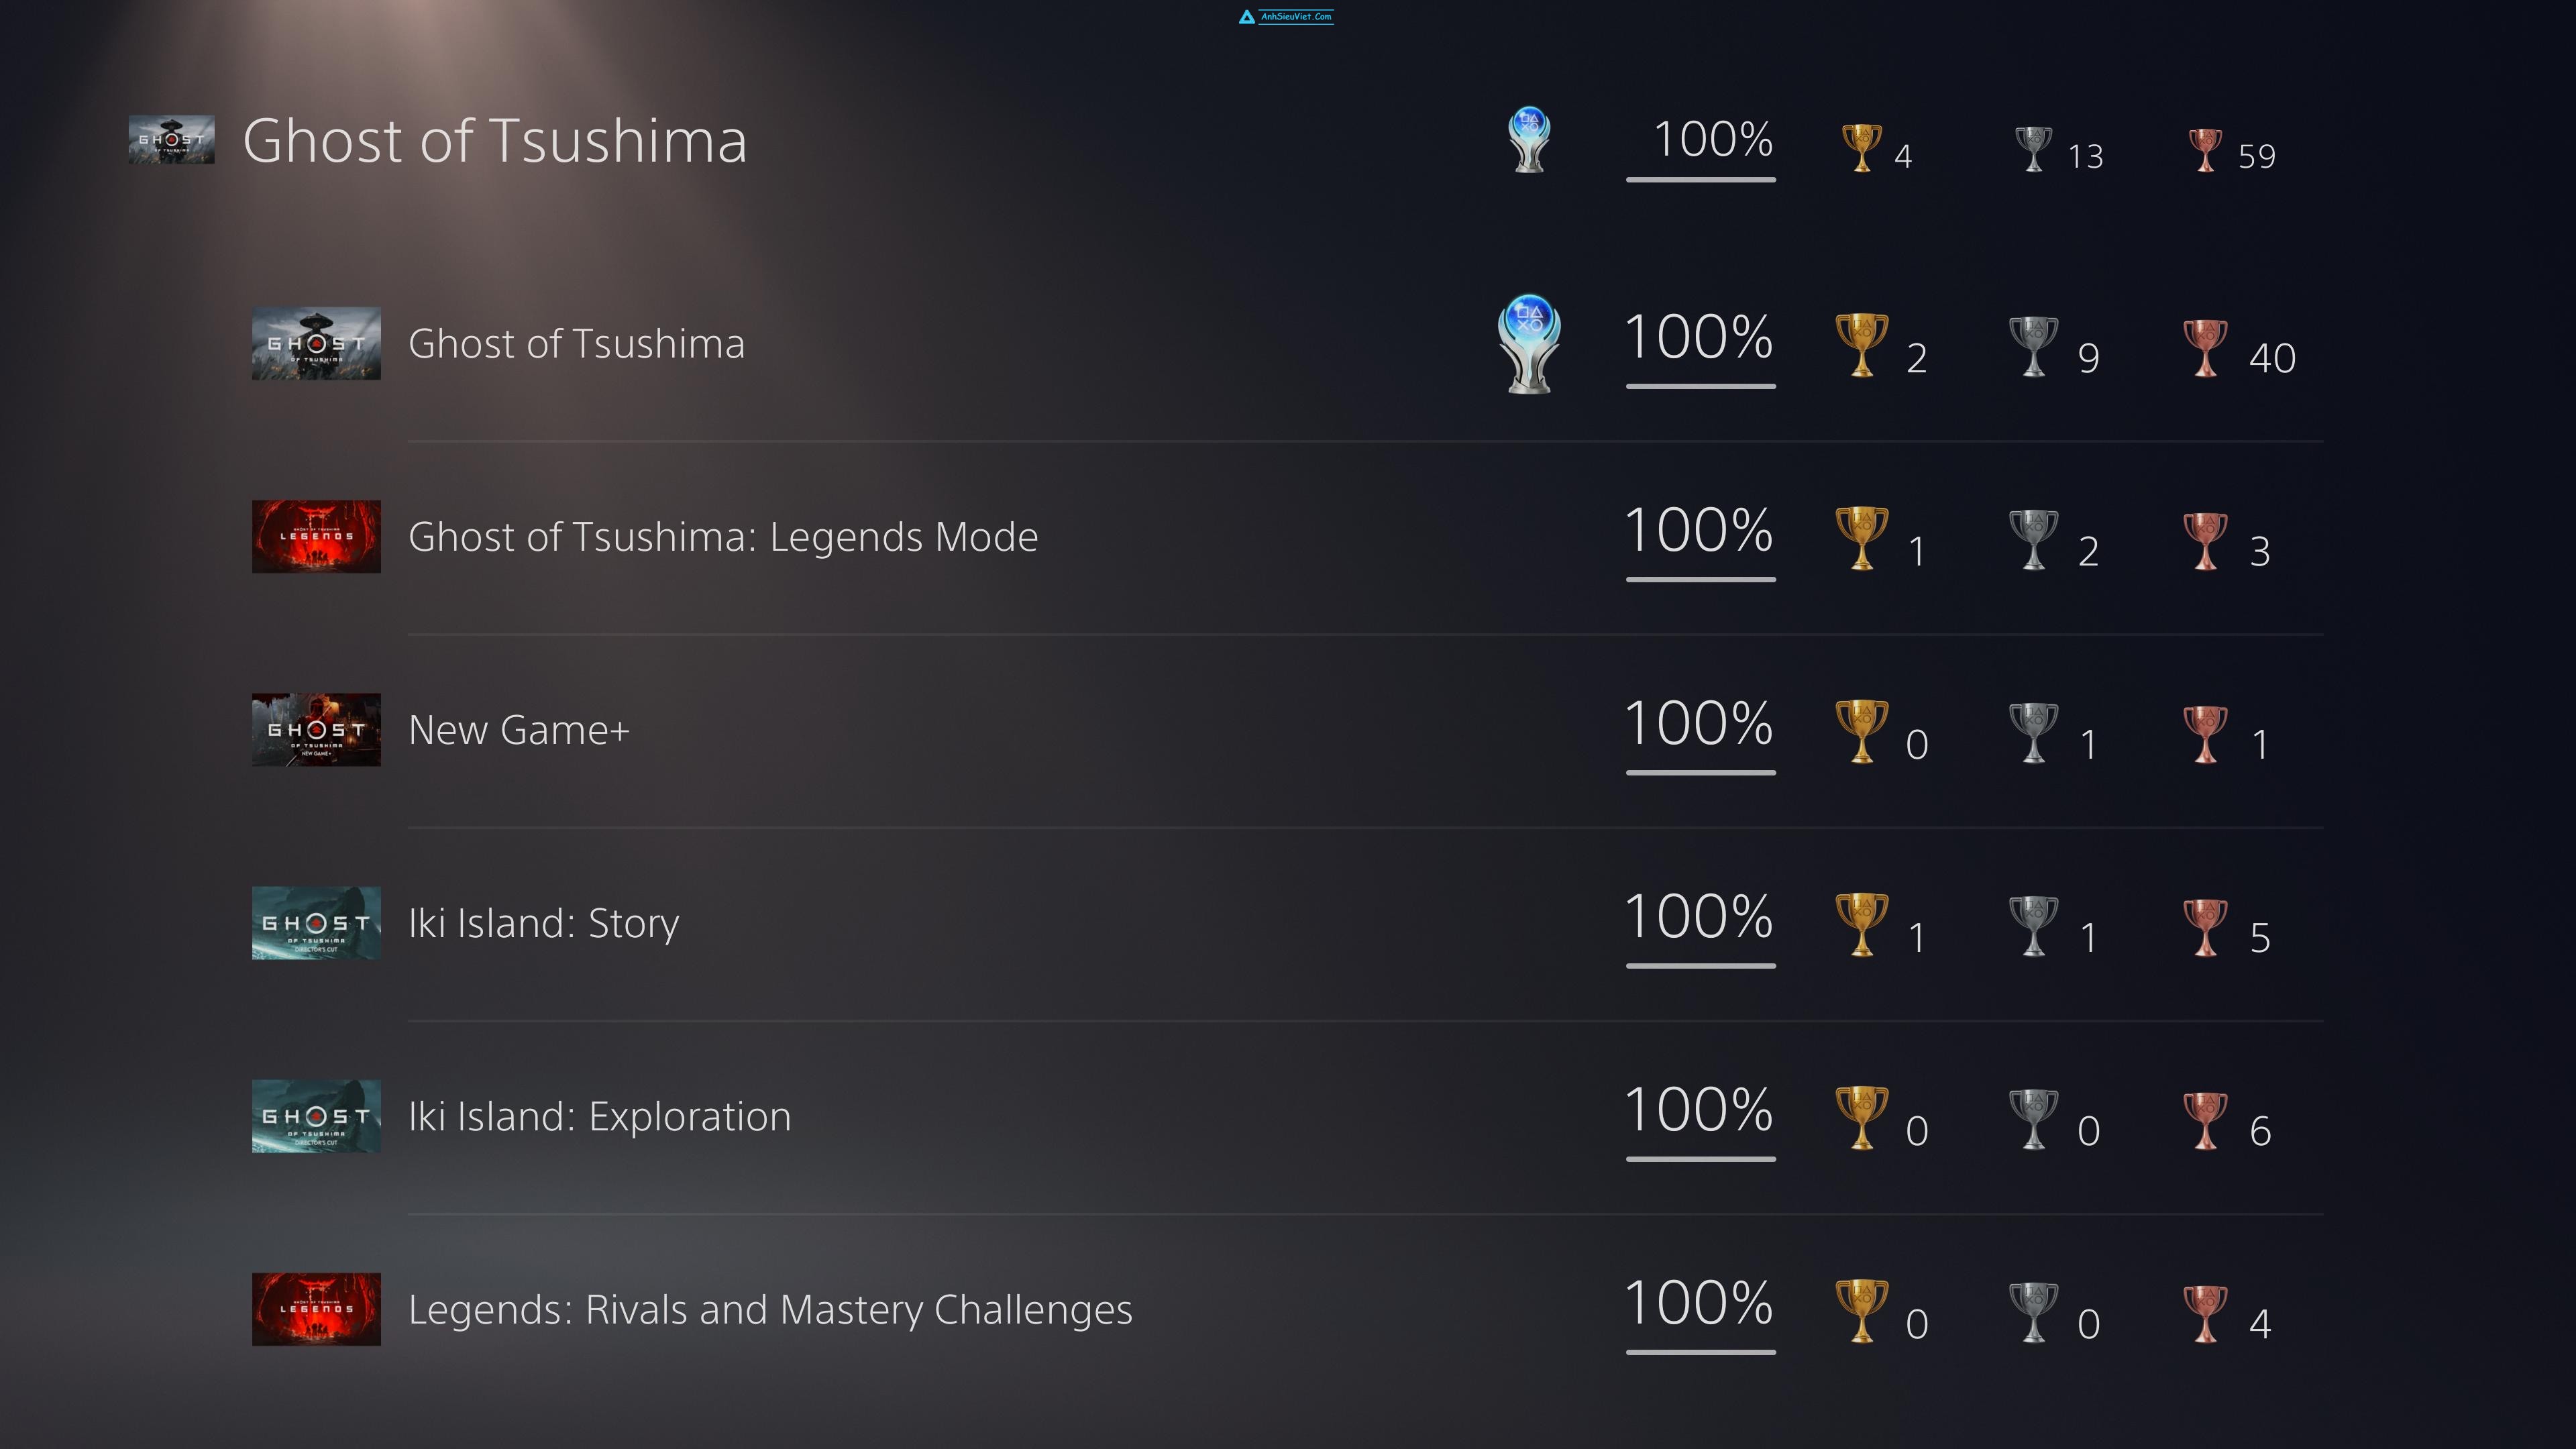Image resolution: width=2576 pixels, height=1449 pixels.
Task: Click the platinum trophy in the base game row
Action: [x=1528, y=343]
